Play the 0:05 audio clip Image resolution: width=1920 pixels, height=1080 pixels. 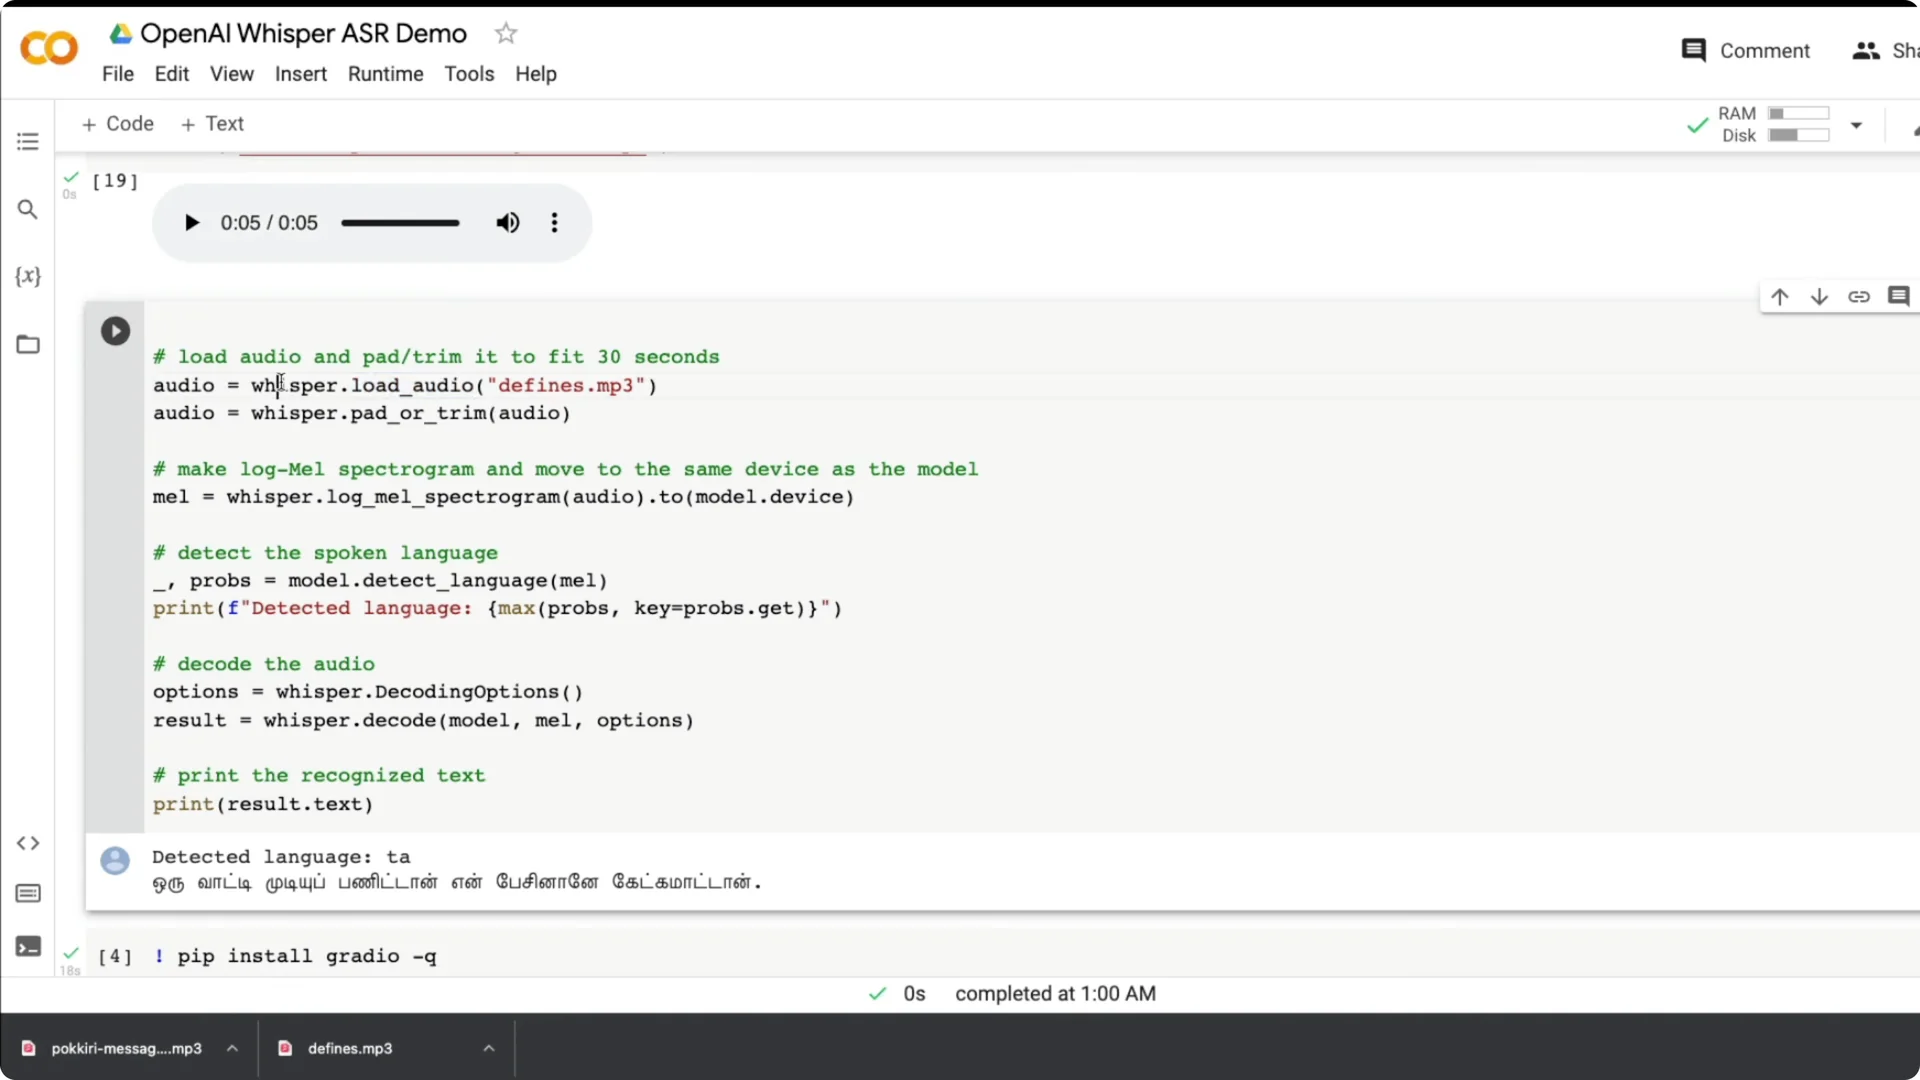(191, 222)
